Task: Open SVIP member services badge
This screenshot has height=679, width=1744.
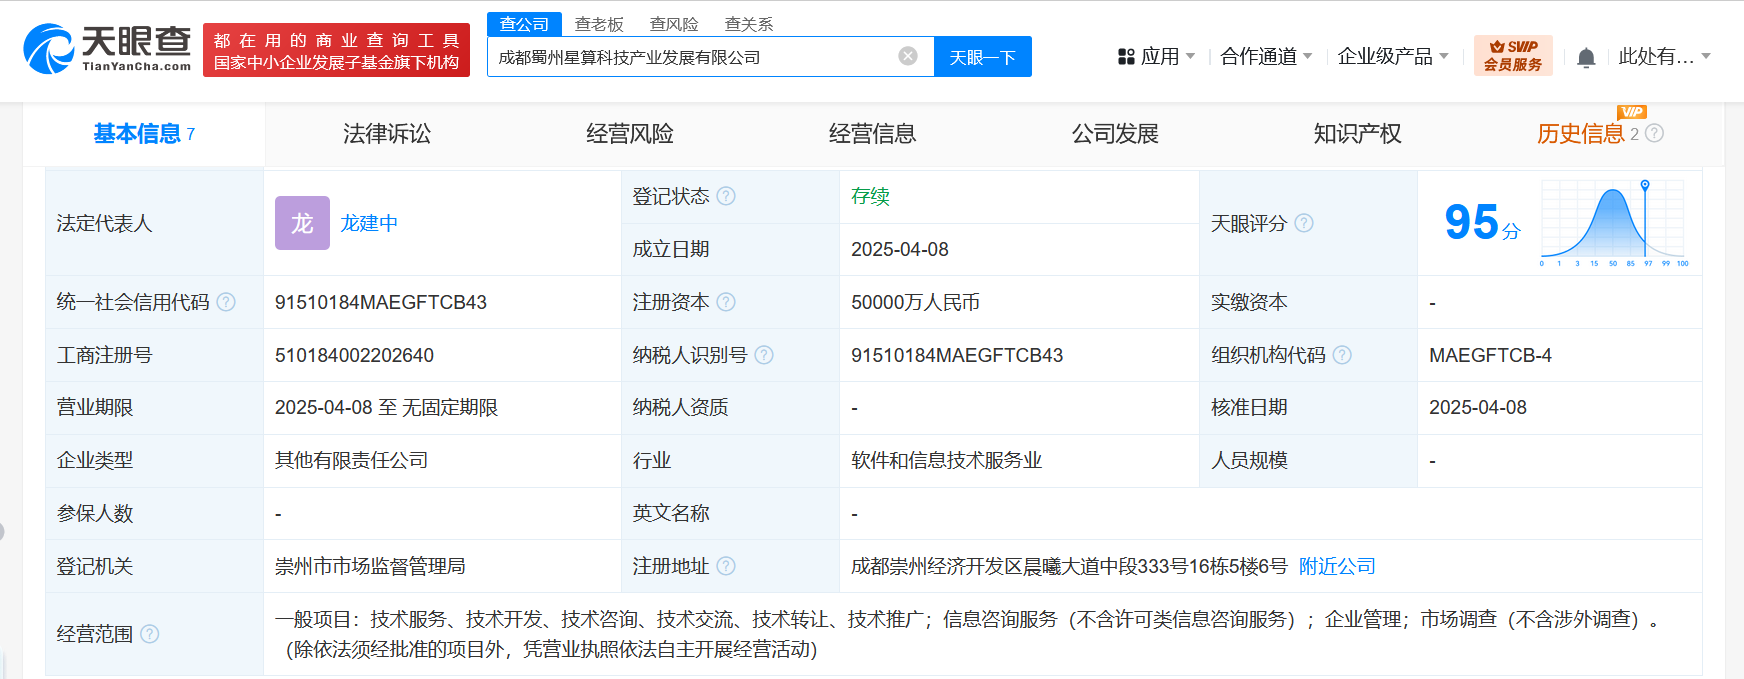Action: click(x=1512, y=56)
